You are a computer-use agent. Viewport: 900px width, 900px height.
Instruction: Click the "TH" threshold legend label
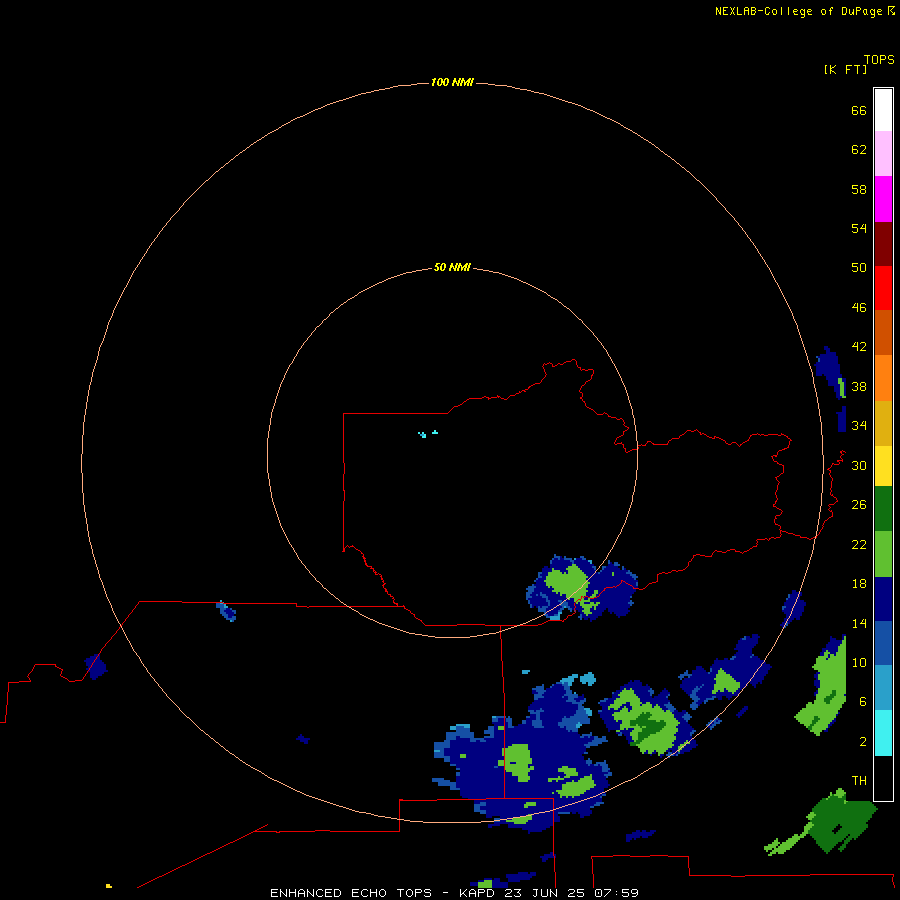click(x=859, y=781)
